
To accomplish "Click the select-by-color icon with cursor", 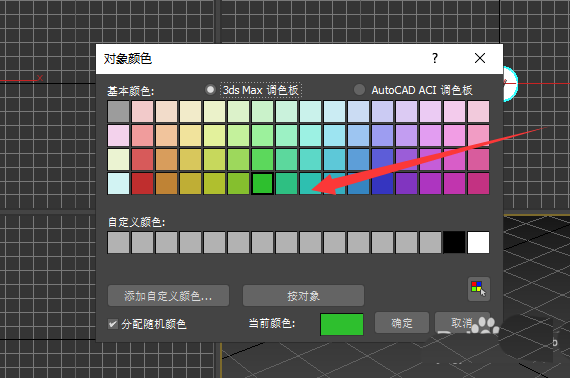I will 479,289.
